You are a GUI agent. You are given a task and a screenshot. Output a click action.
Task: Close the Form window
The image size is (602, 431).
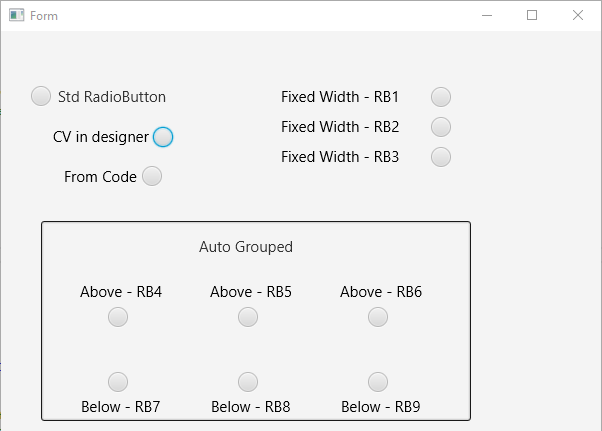point(578,15)
